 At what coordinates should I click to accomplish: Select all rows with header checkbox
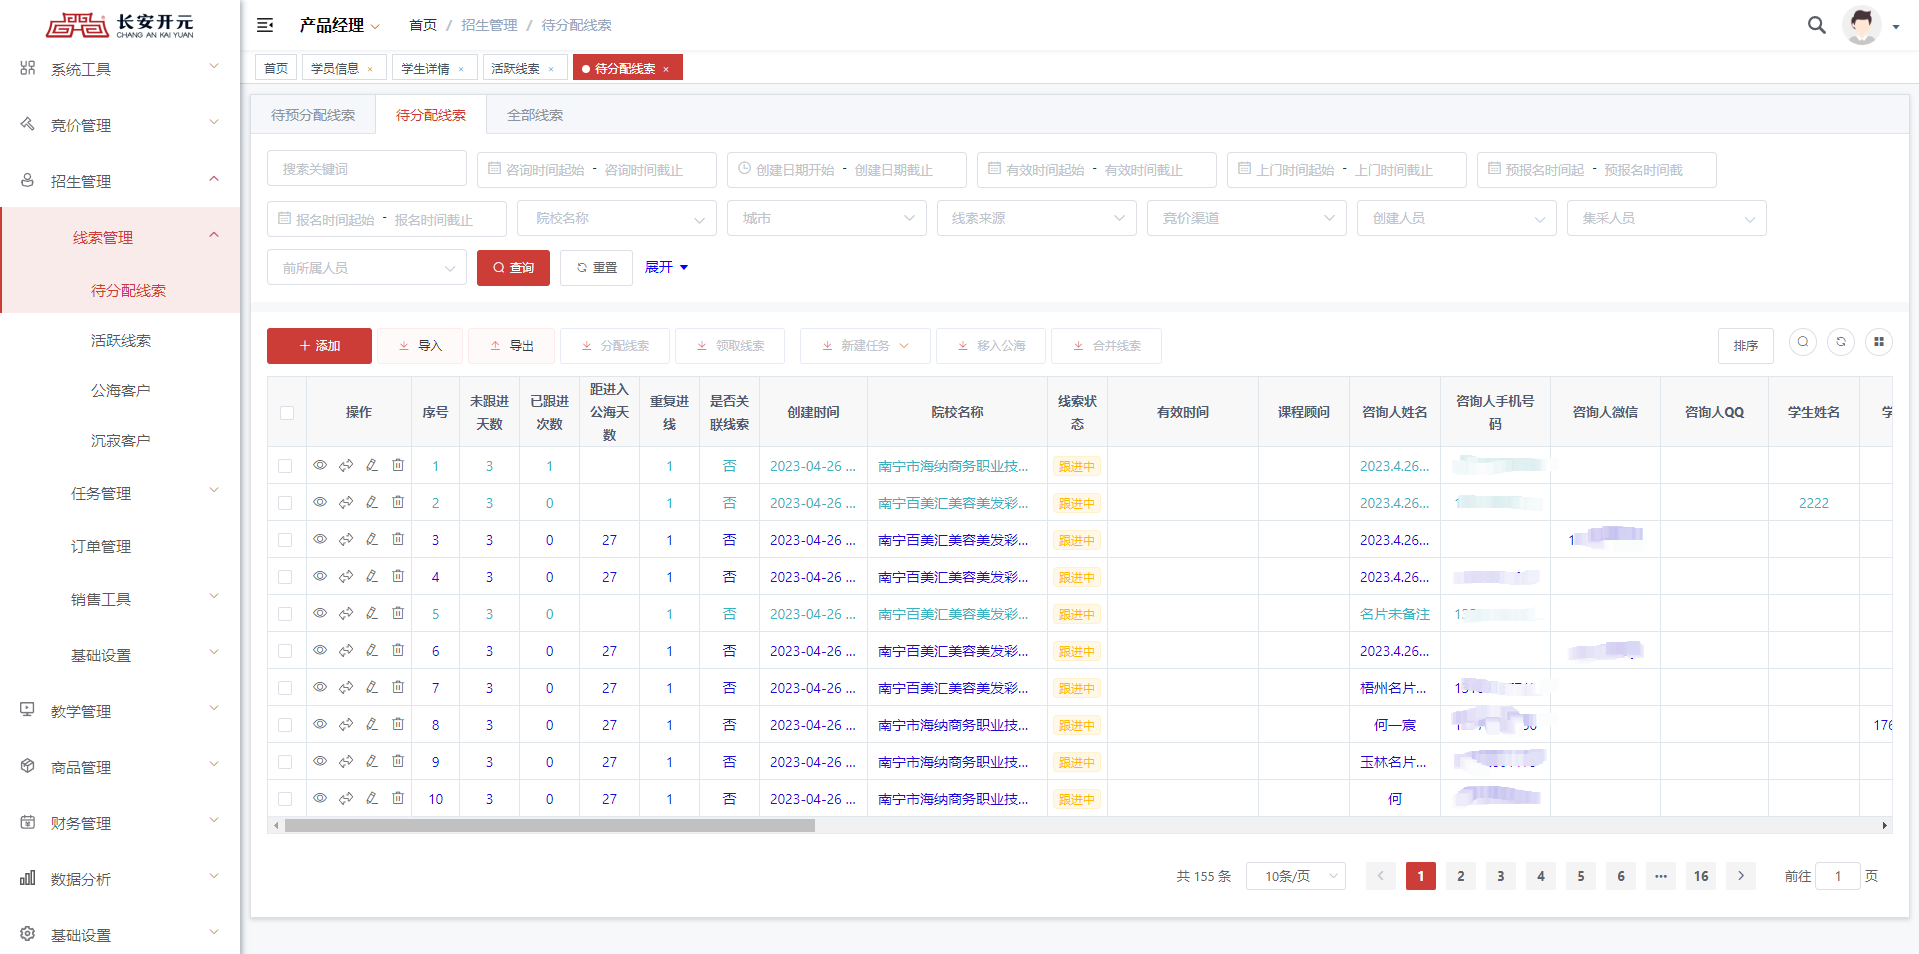click(287, 412)
